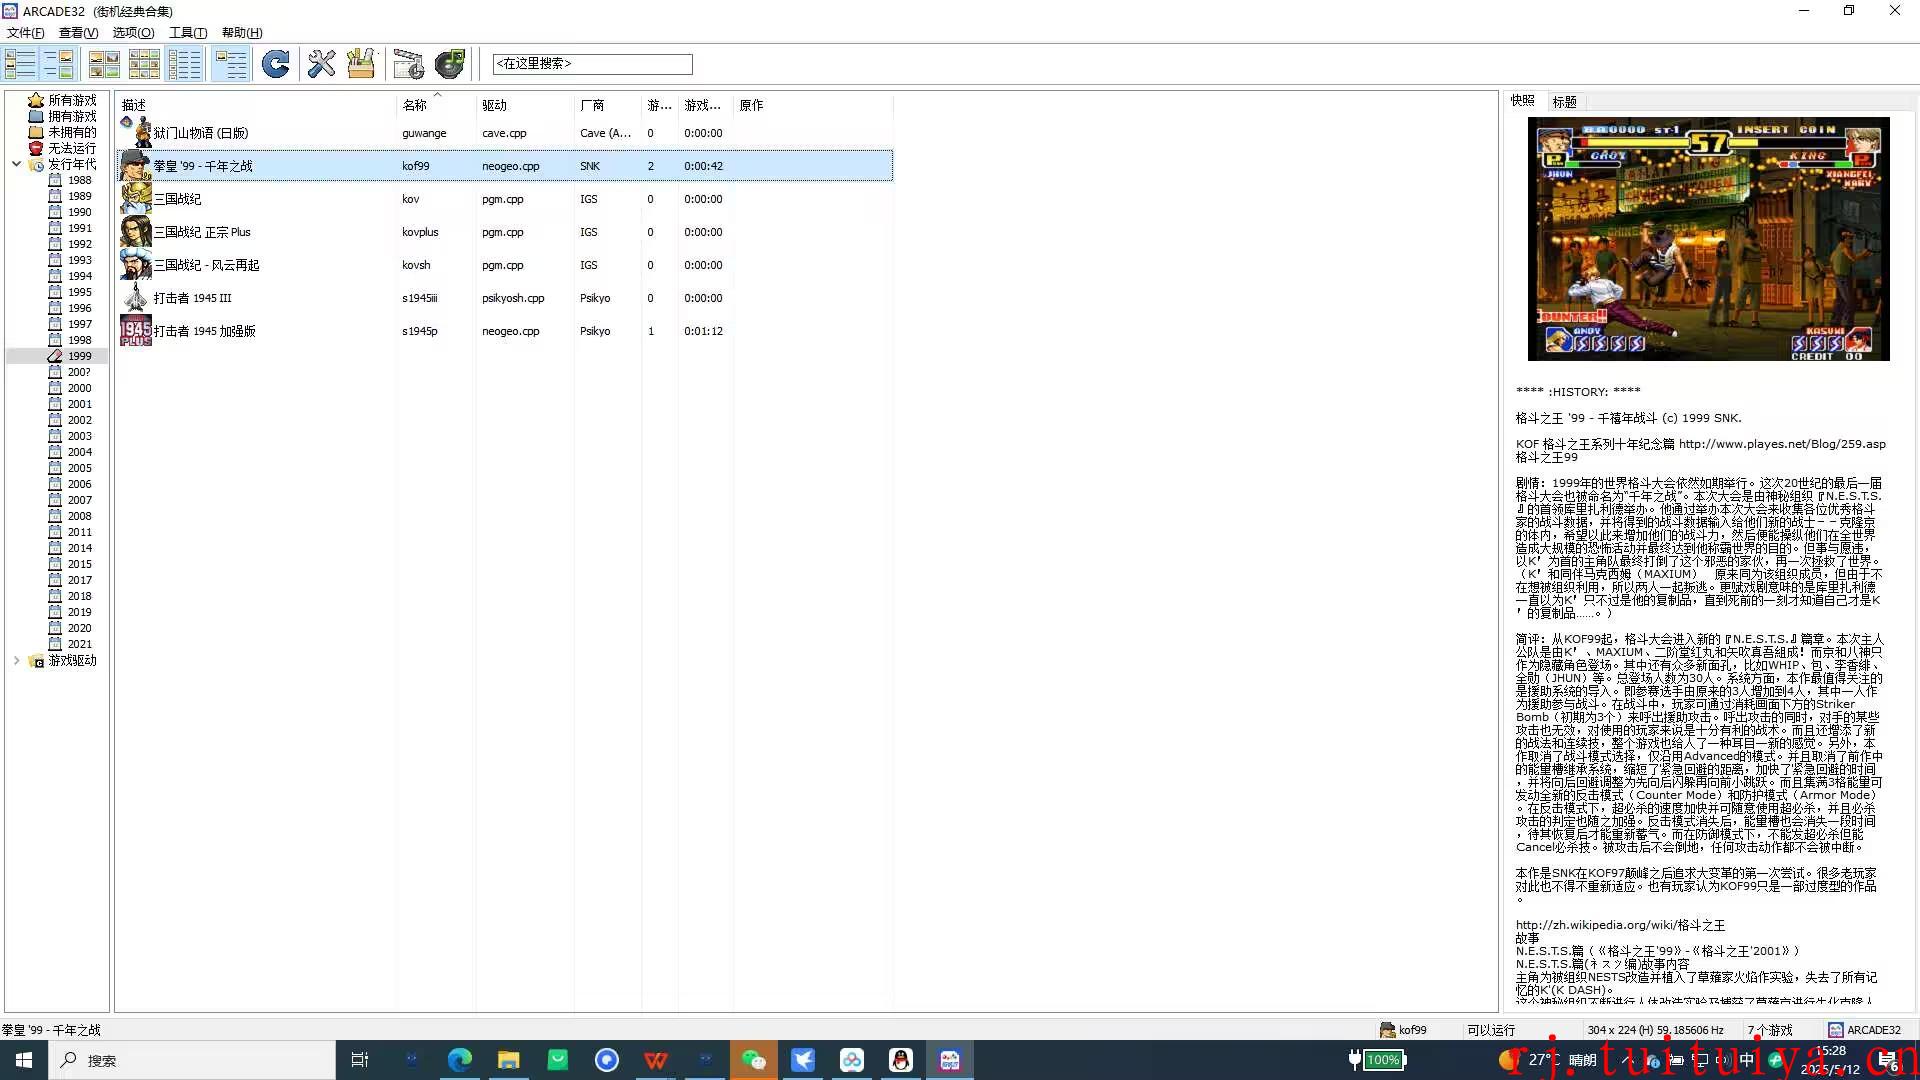
Task: Open the zh.wikipedia.org 格斗之王 link
Action: [x=1620, y=925]
